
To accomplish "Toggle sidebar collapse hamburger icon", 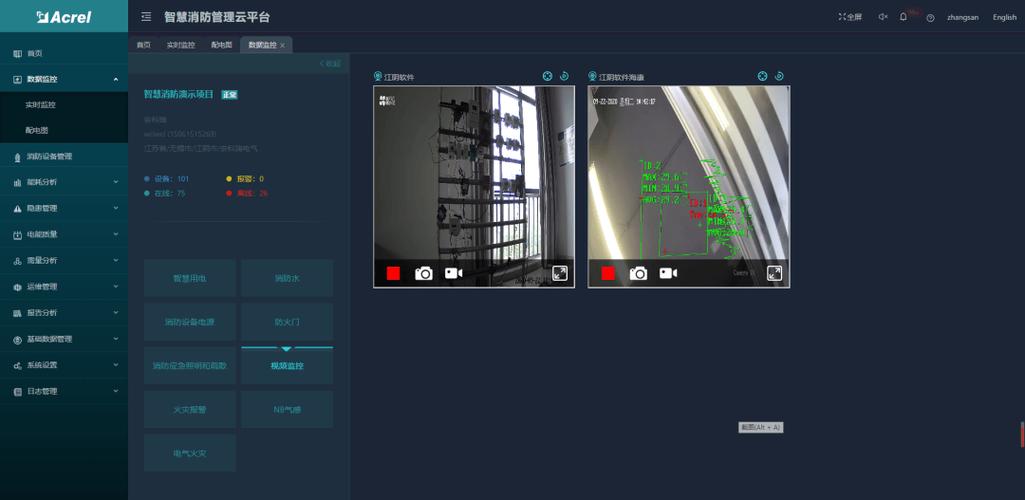I will click(146, 17).
